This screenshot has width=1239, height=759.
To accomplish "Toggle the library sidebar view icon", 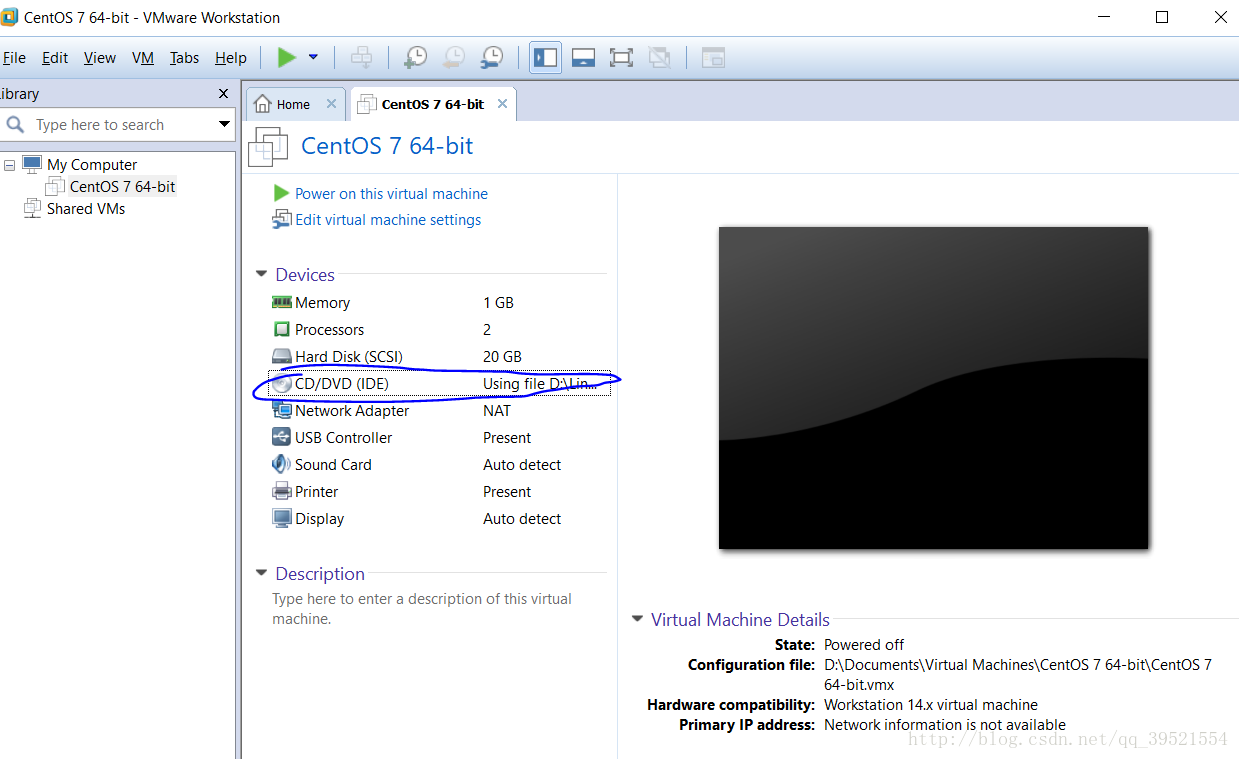I will (546, 57).
